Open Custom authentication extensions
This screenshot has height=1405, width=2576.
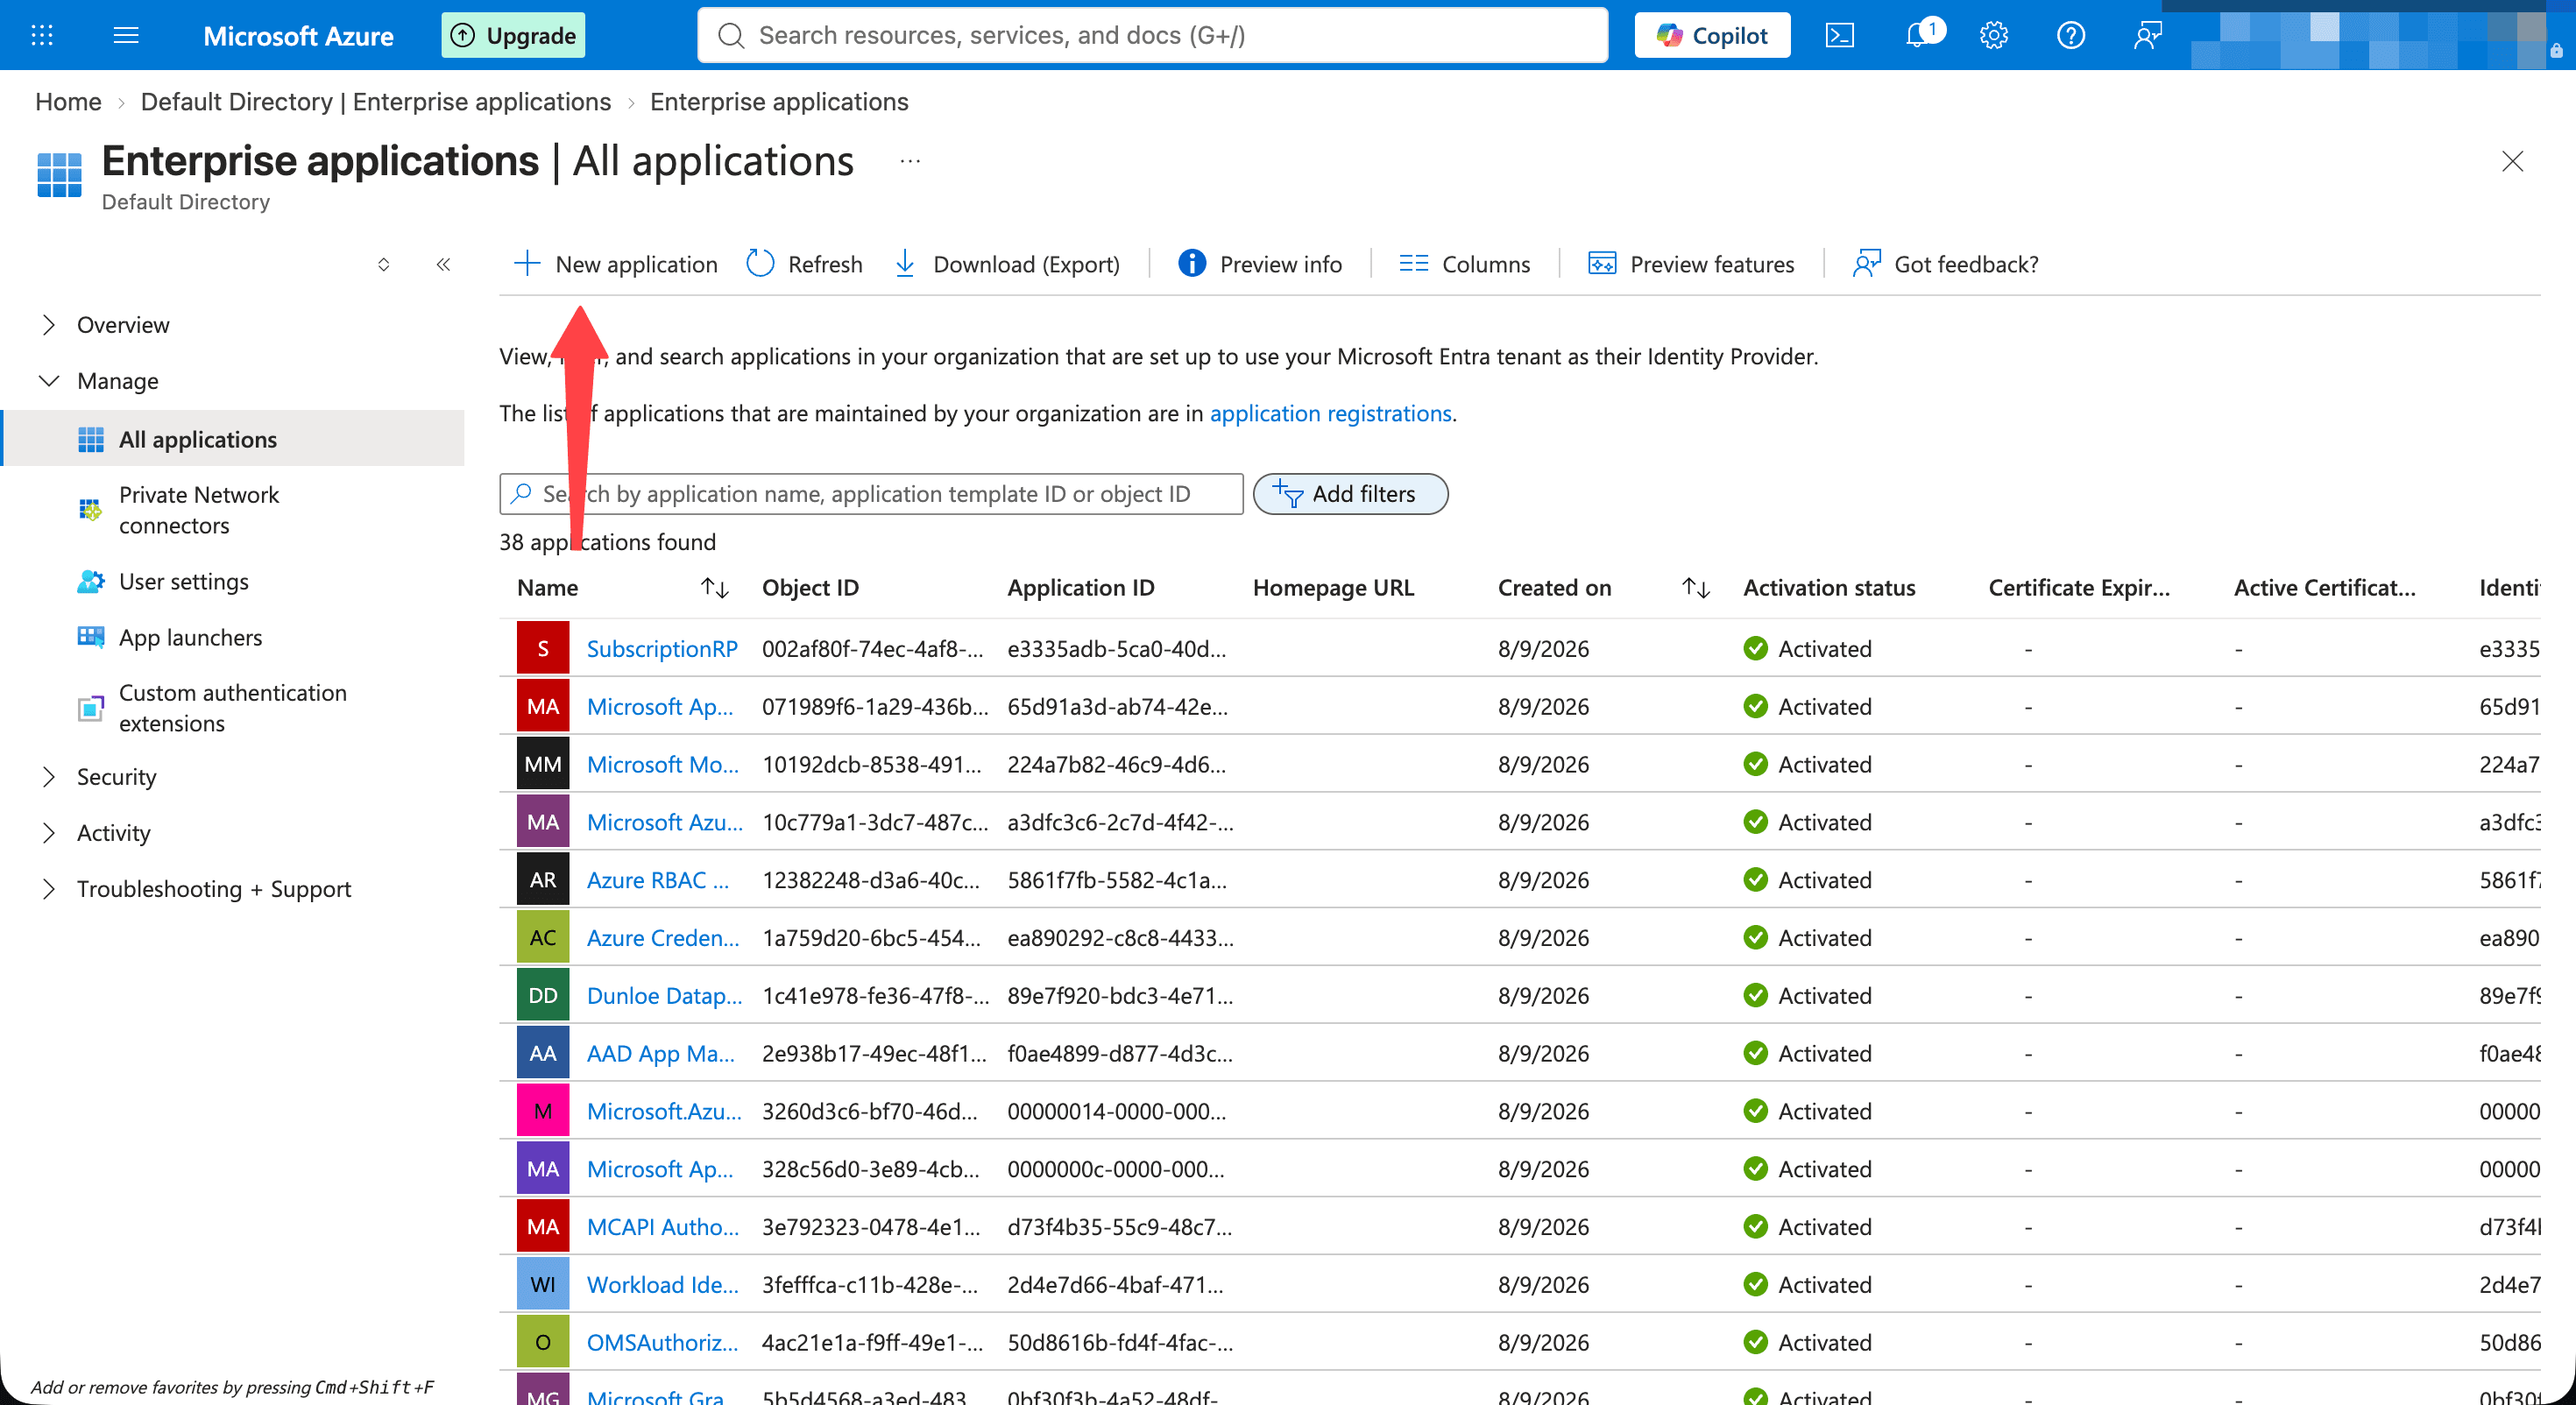234,708
